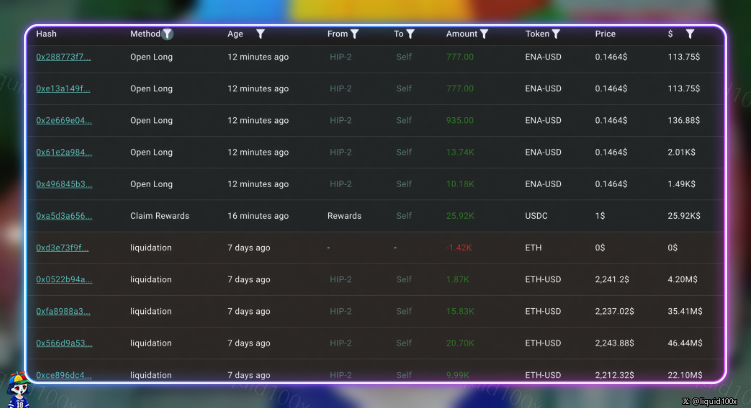Click the 46.44M$ value cell
The width and height of the screenshot is (751, 408).
pos(684,343)
